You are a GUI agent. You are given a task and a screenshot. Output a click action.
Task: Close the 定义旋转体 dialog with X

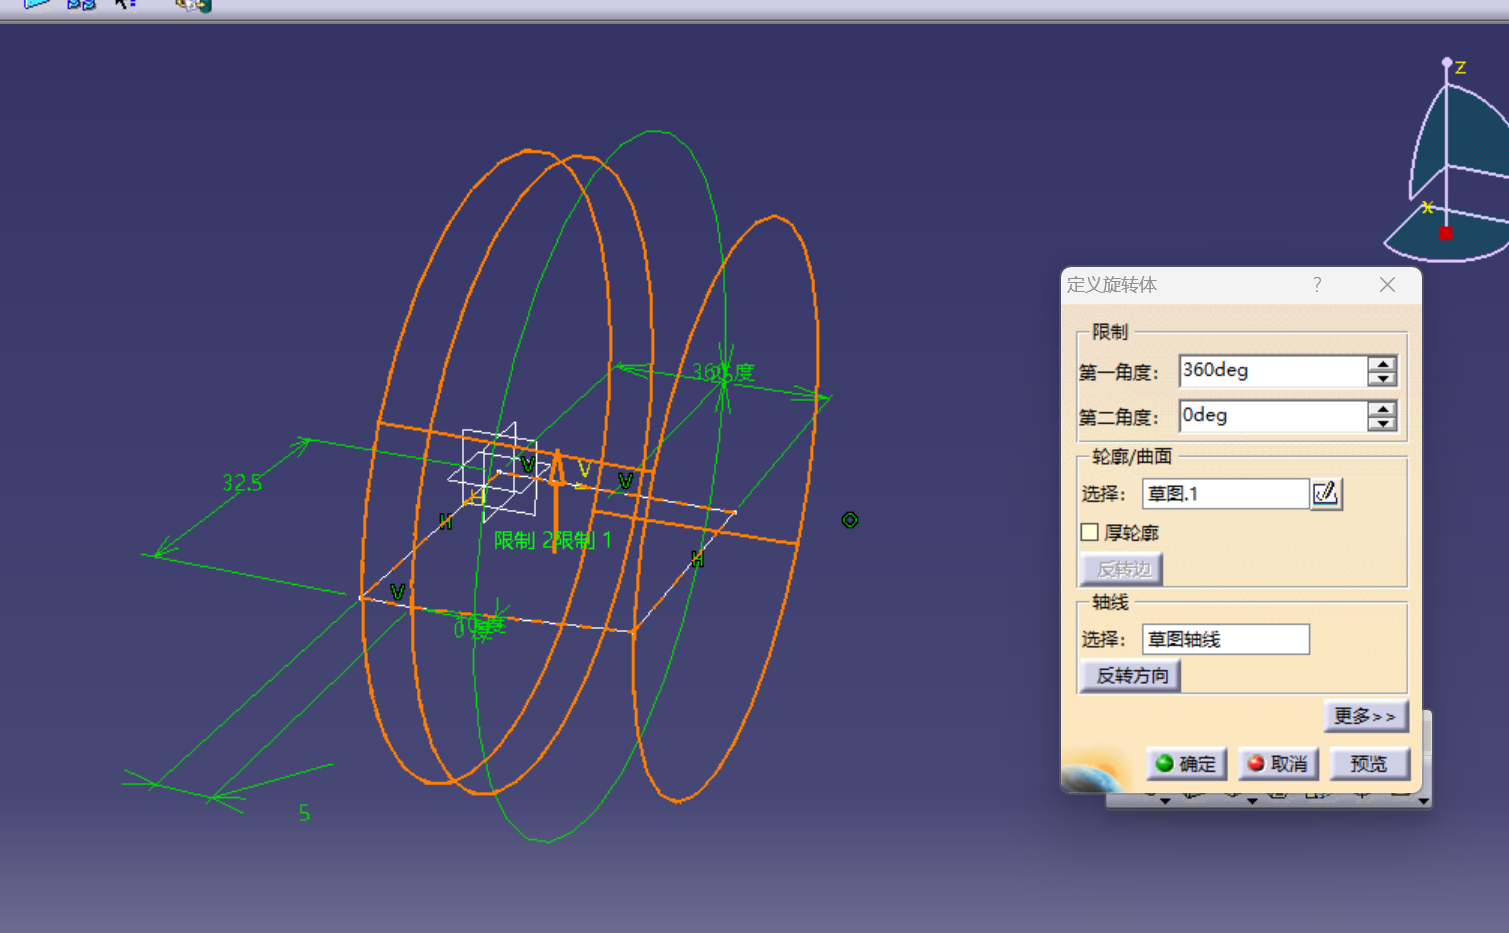point(1387,285)
